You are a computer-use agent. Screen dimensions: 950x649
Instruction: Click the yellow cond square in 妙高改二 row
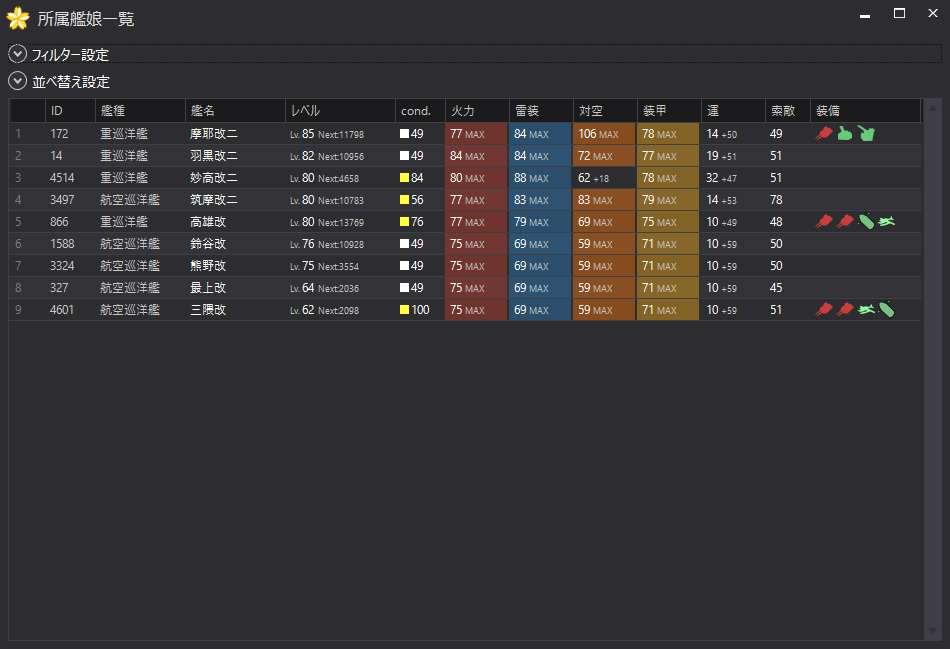pos(404,178)
